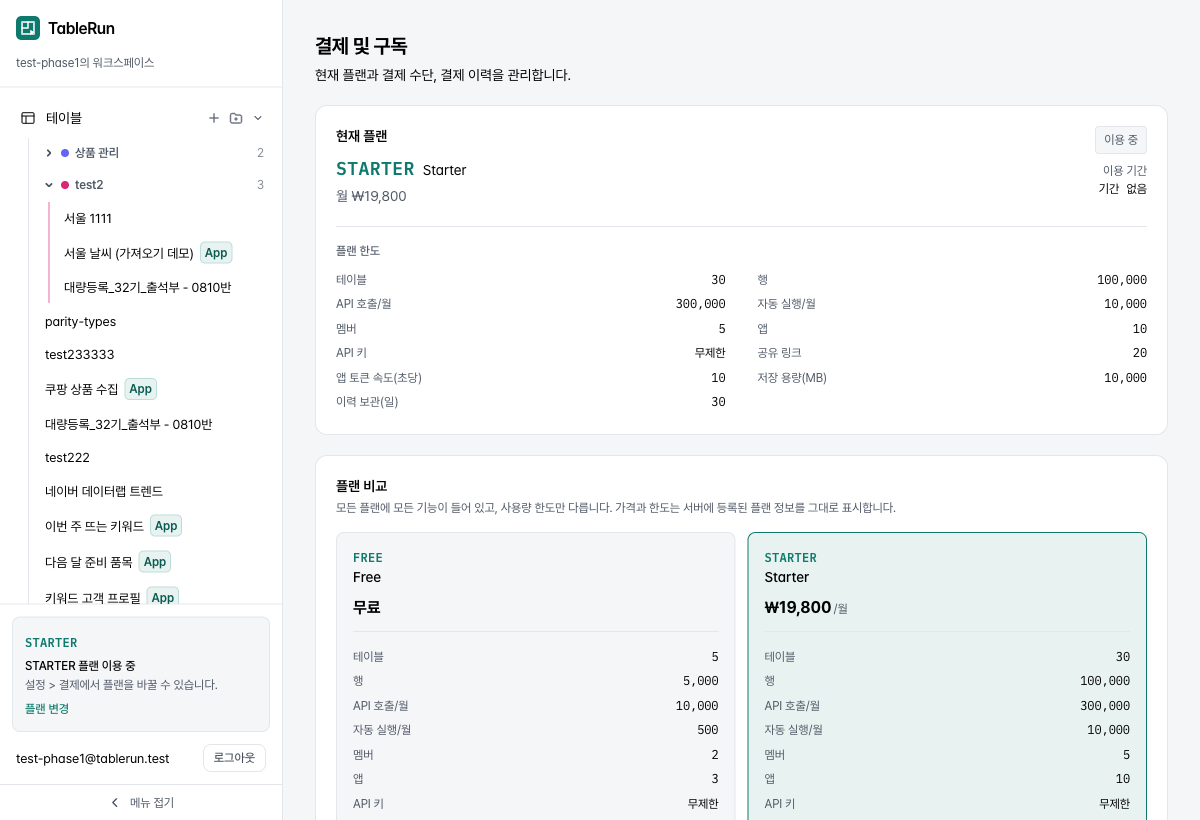This screenshot has height=820, width=1200.
Task: Click the TableRun logo icon
Action: pyautogui.click(x=28, y=28)
